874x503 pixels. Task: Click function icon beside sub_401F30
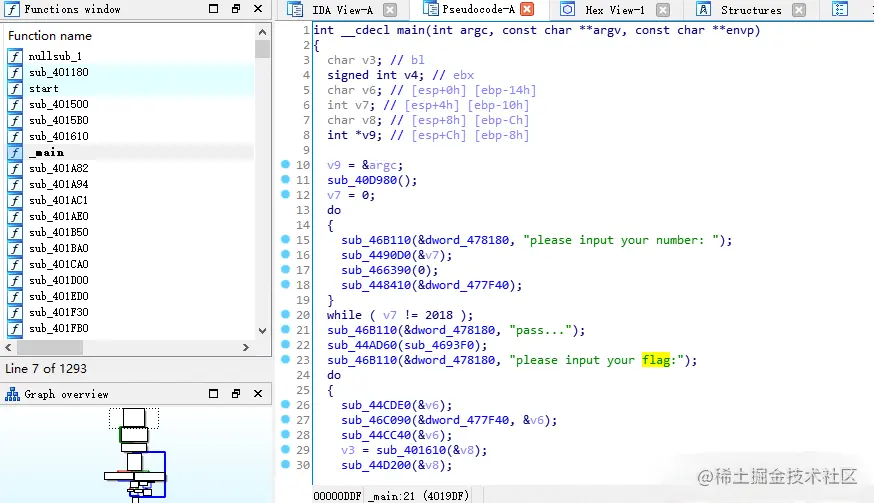(x=15, y=313)
